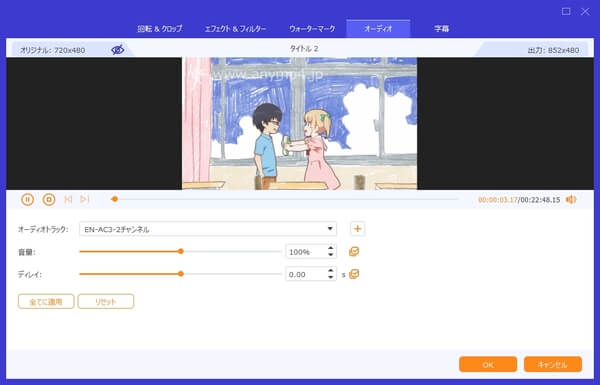Stop the video preview
Viewport: 600px width, 385px height.
[49, 199]
